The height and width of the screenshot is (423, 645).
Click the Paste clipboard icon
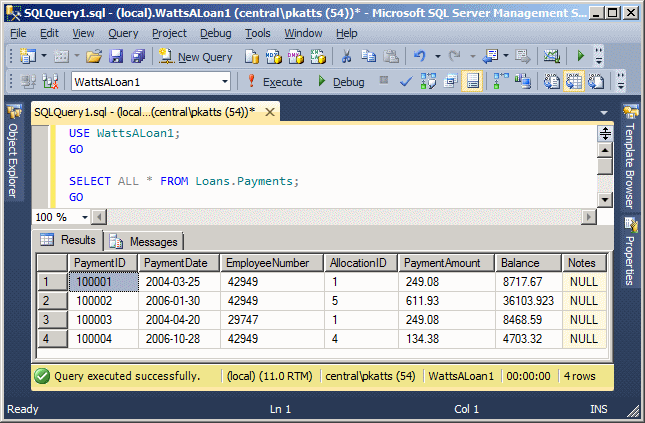pos(391,56)
